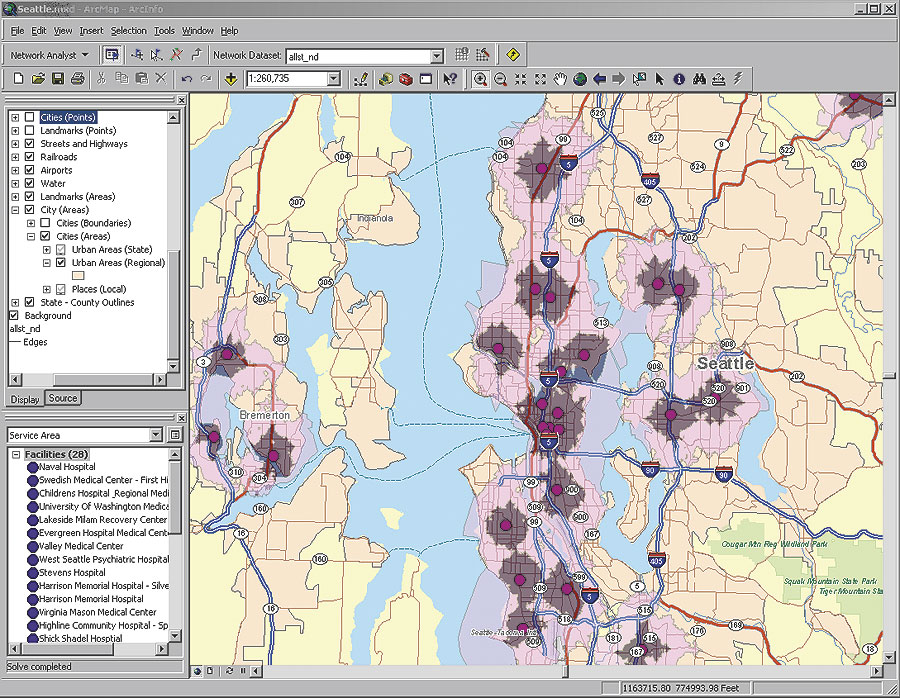
Task: Switch to the Source tab
Action: (63, 398)
